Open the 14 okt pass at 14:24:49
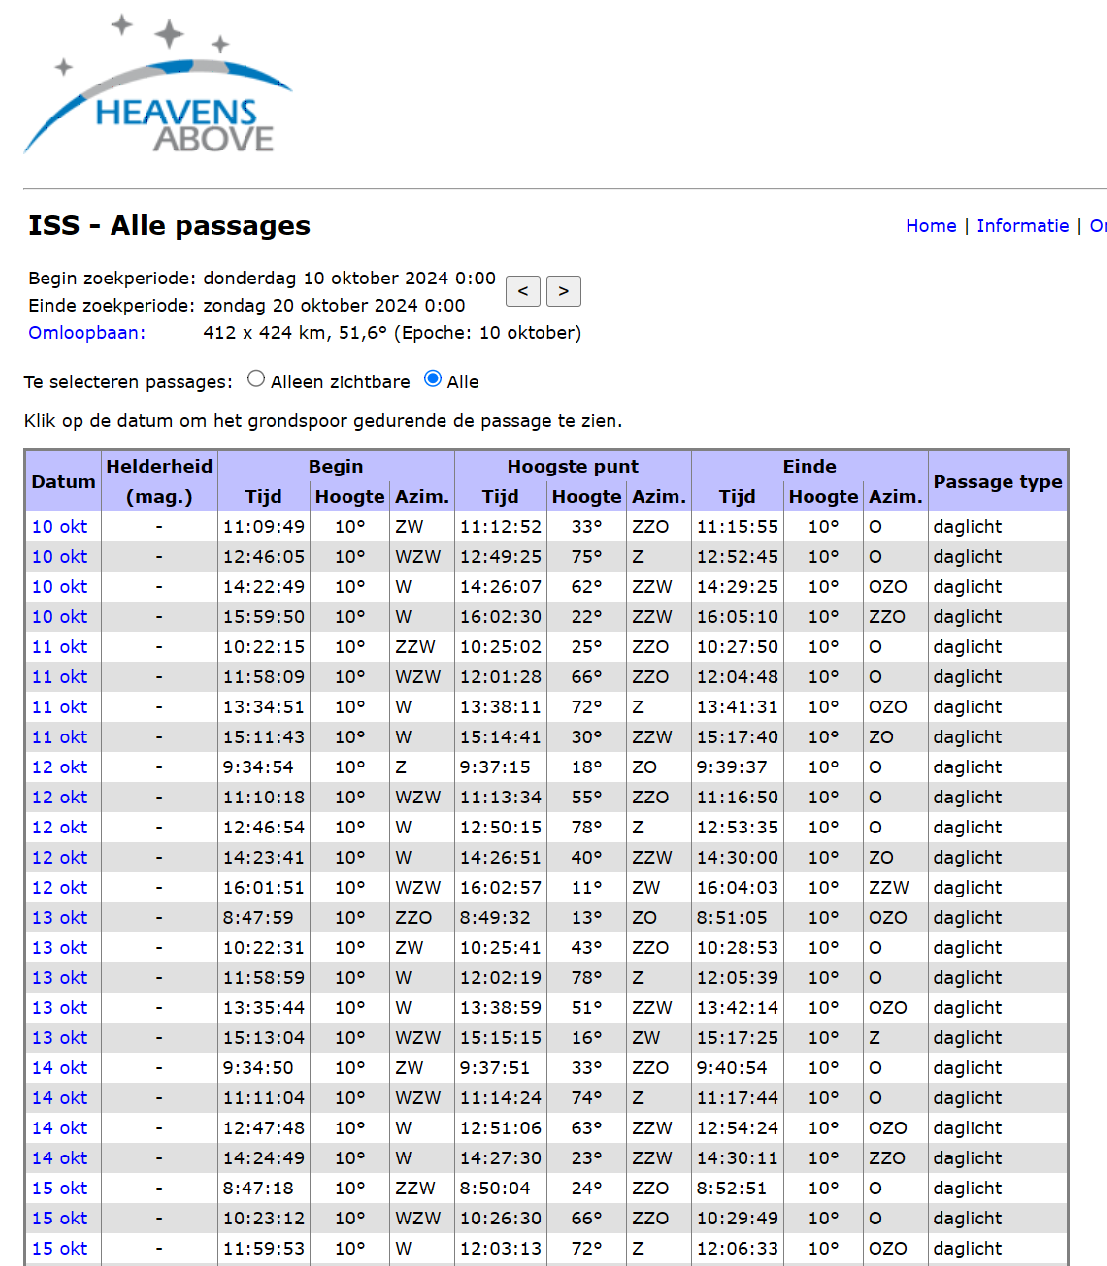Viewport: 1107px width, 1266px height. [x=59, y=1158]
